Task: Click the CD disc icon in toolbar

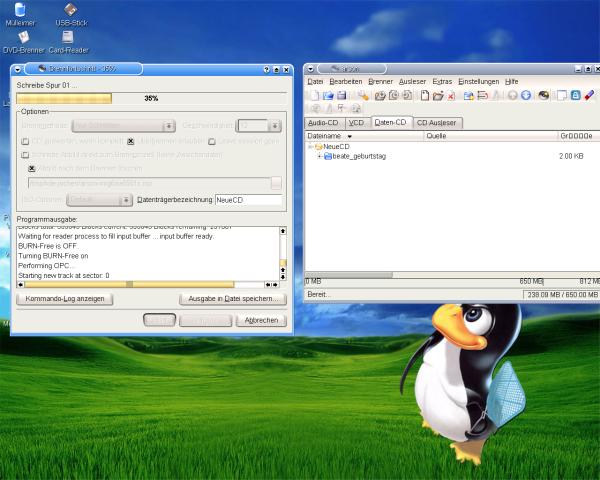Action: point(543,95)
